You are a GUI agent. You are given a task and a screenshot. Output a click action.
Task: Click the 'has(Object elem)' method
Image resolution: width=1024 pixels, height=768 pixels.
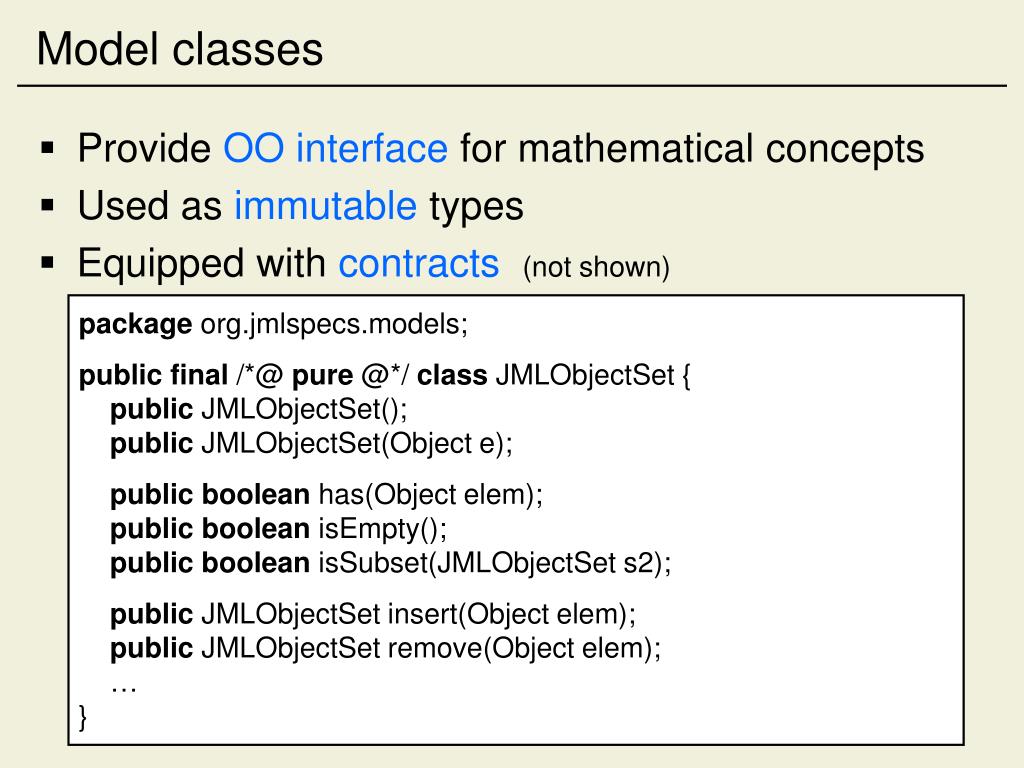(x=430, y=495)
